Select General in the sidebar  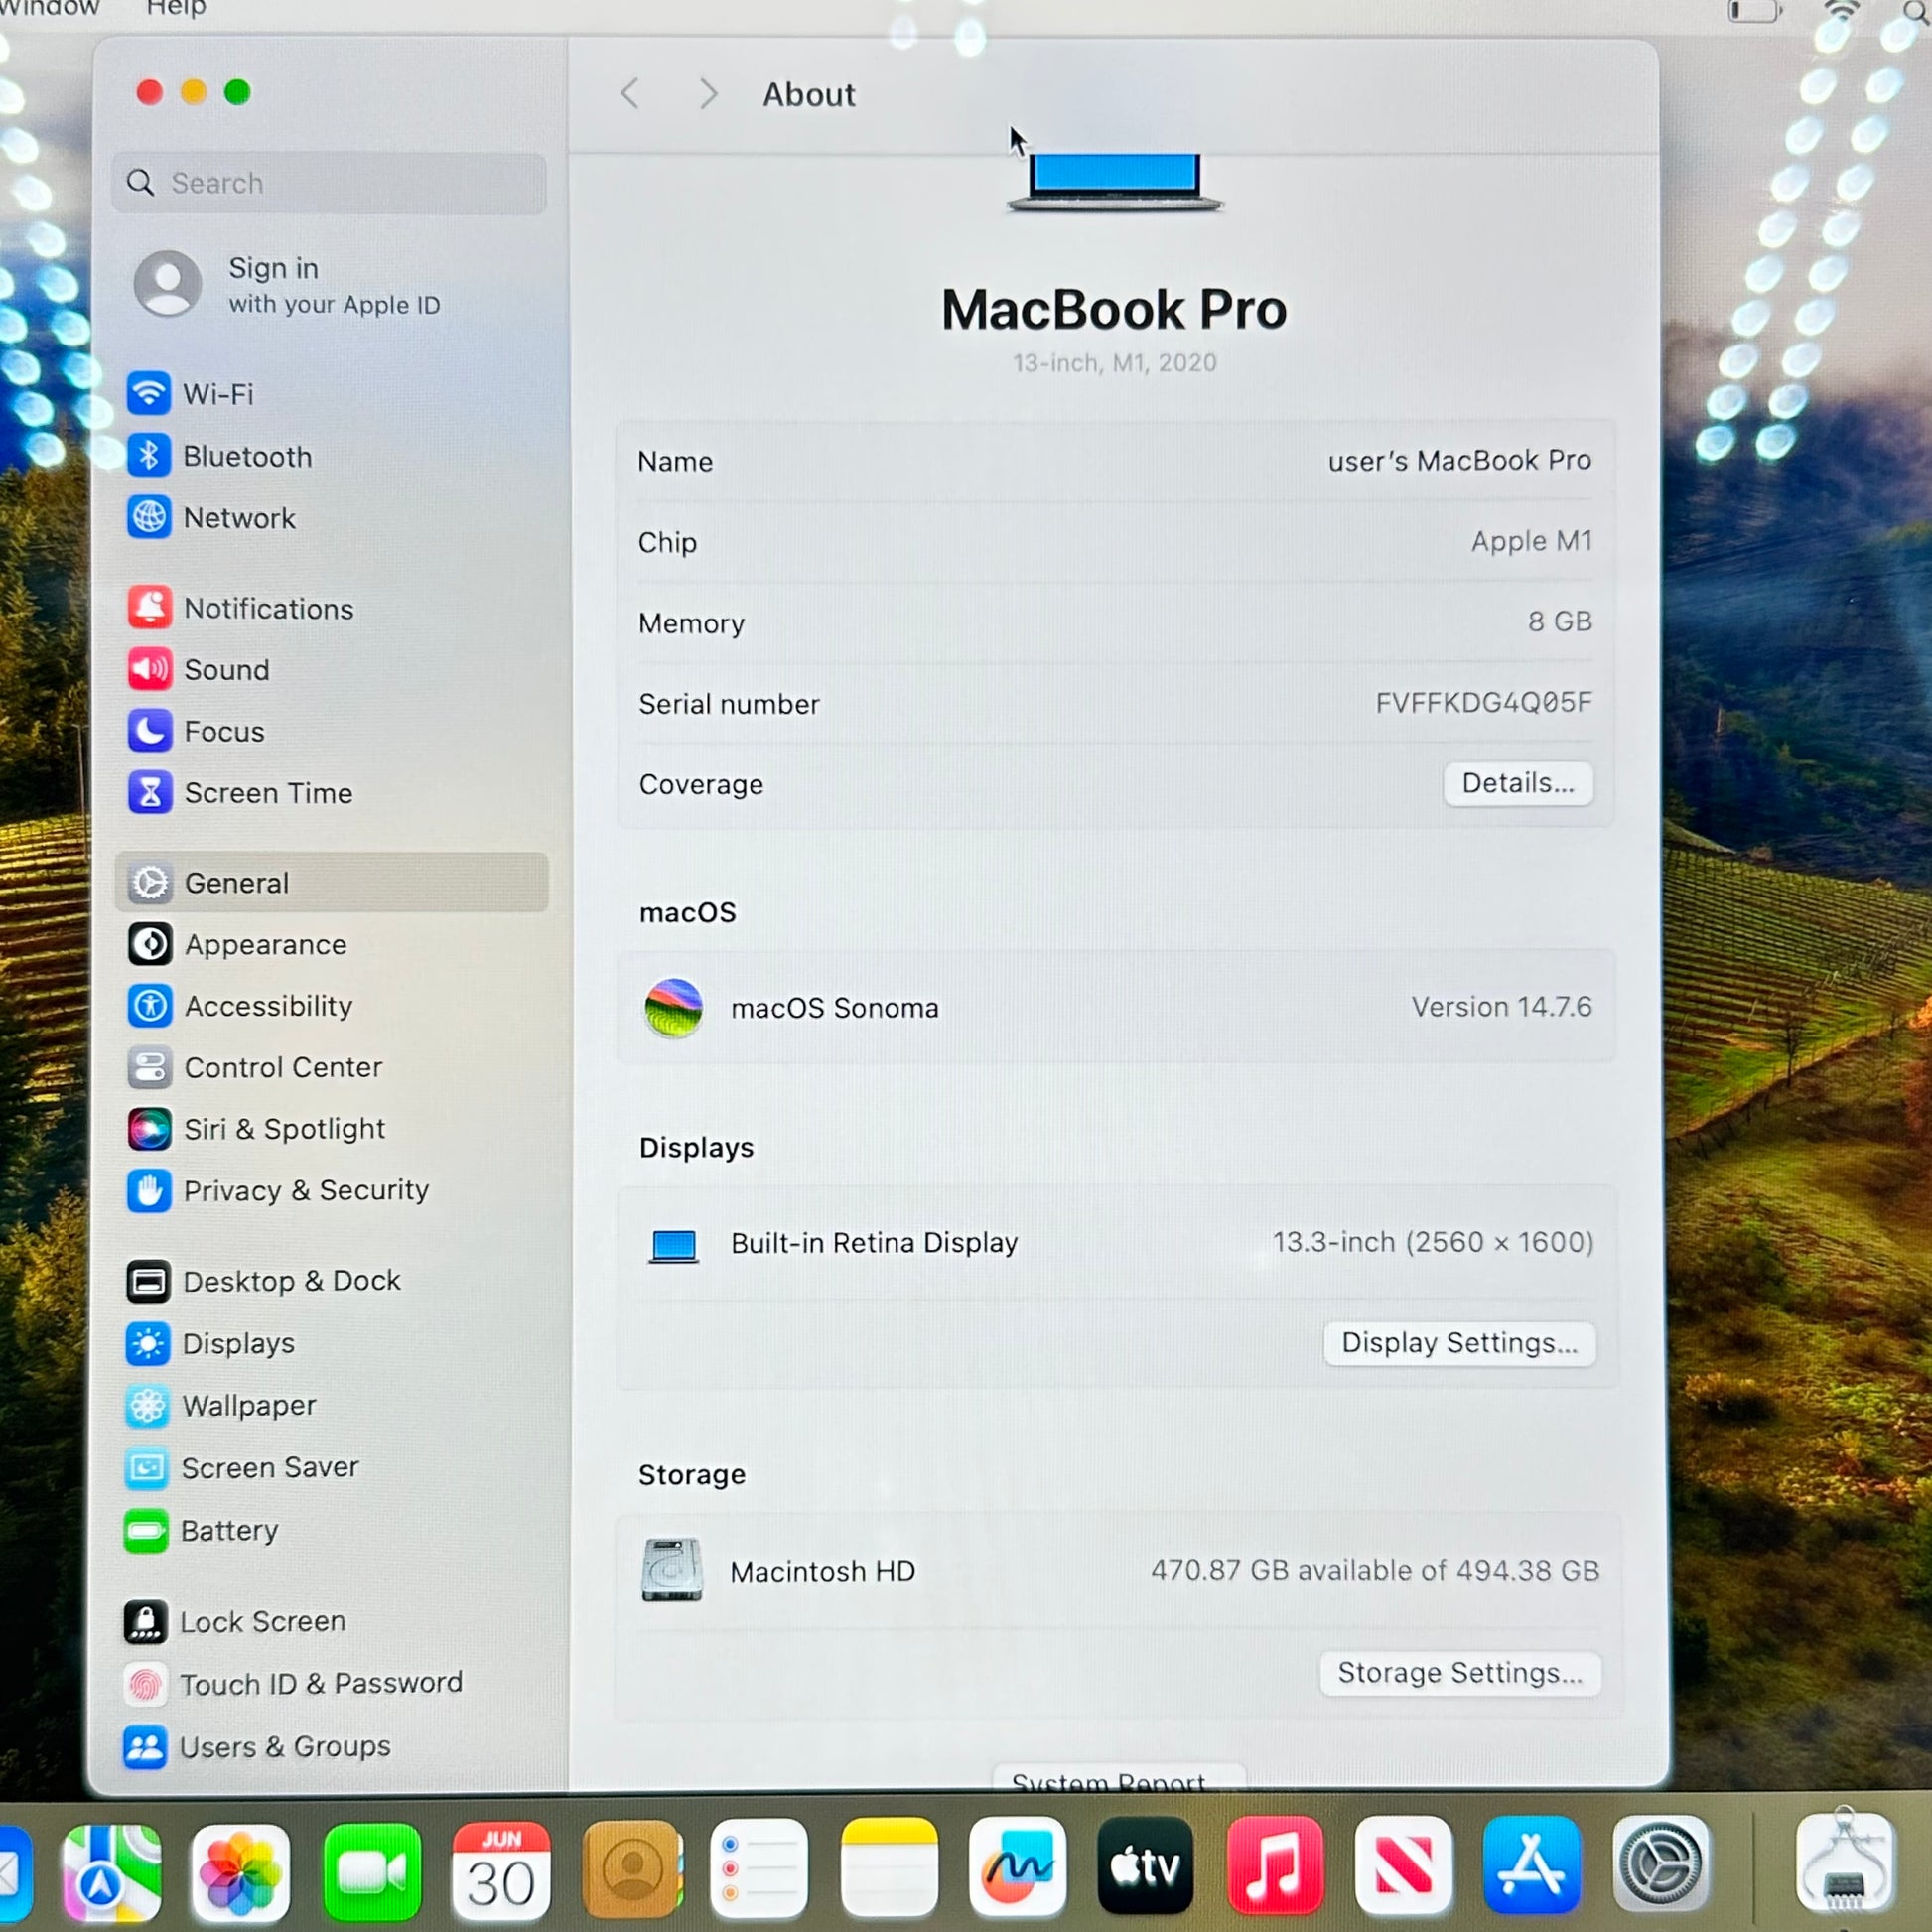pos(331,883)
